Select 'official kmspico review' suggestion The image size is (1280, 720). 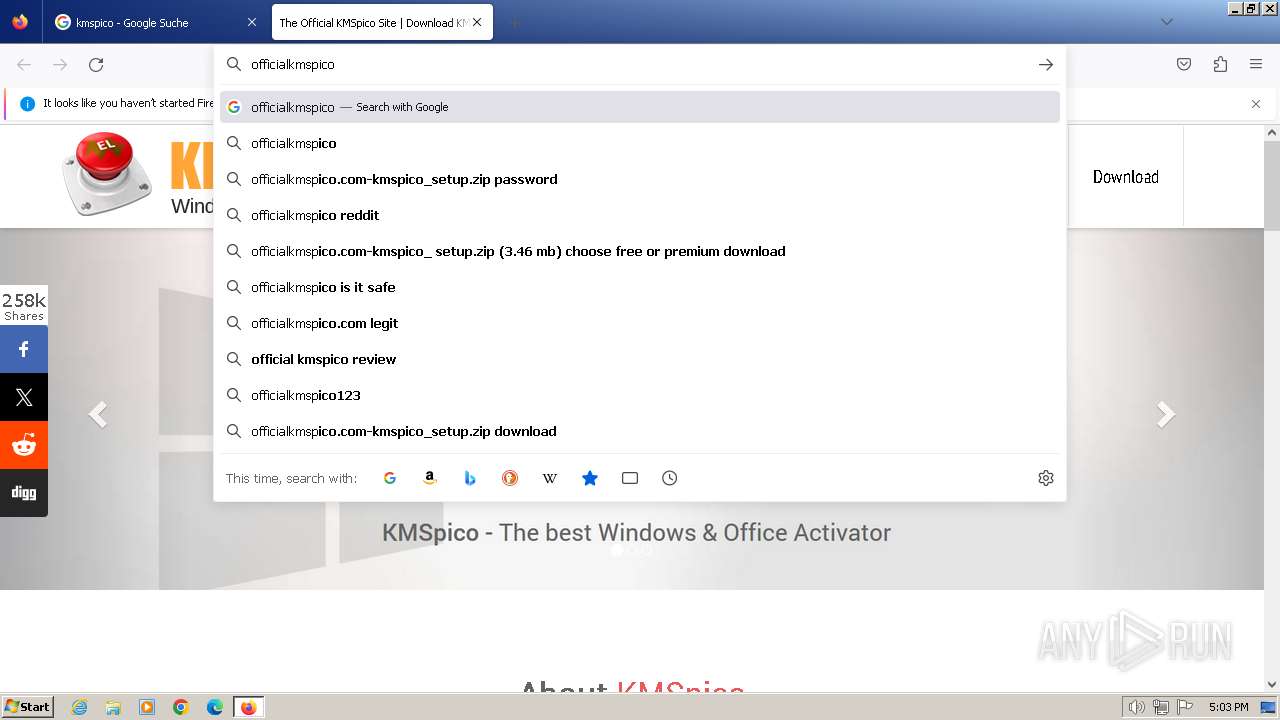(x=640, y=359)
